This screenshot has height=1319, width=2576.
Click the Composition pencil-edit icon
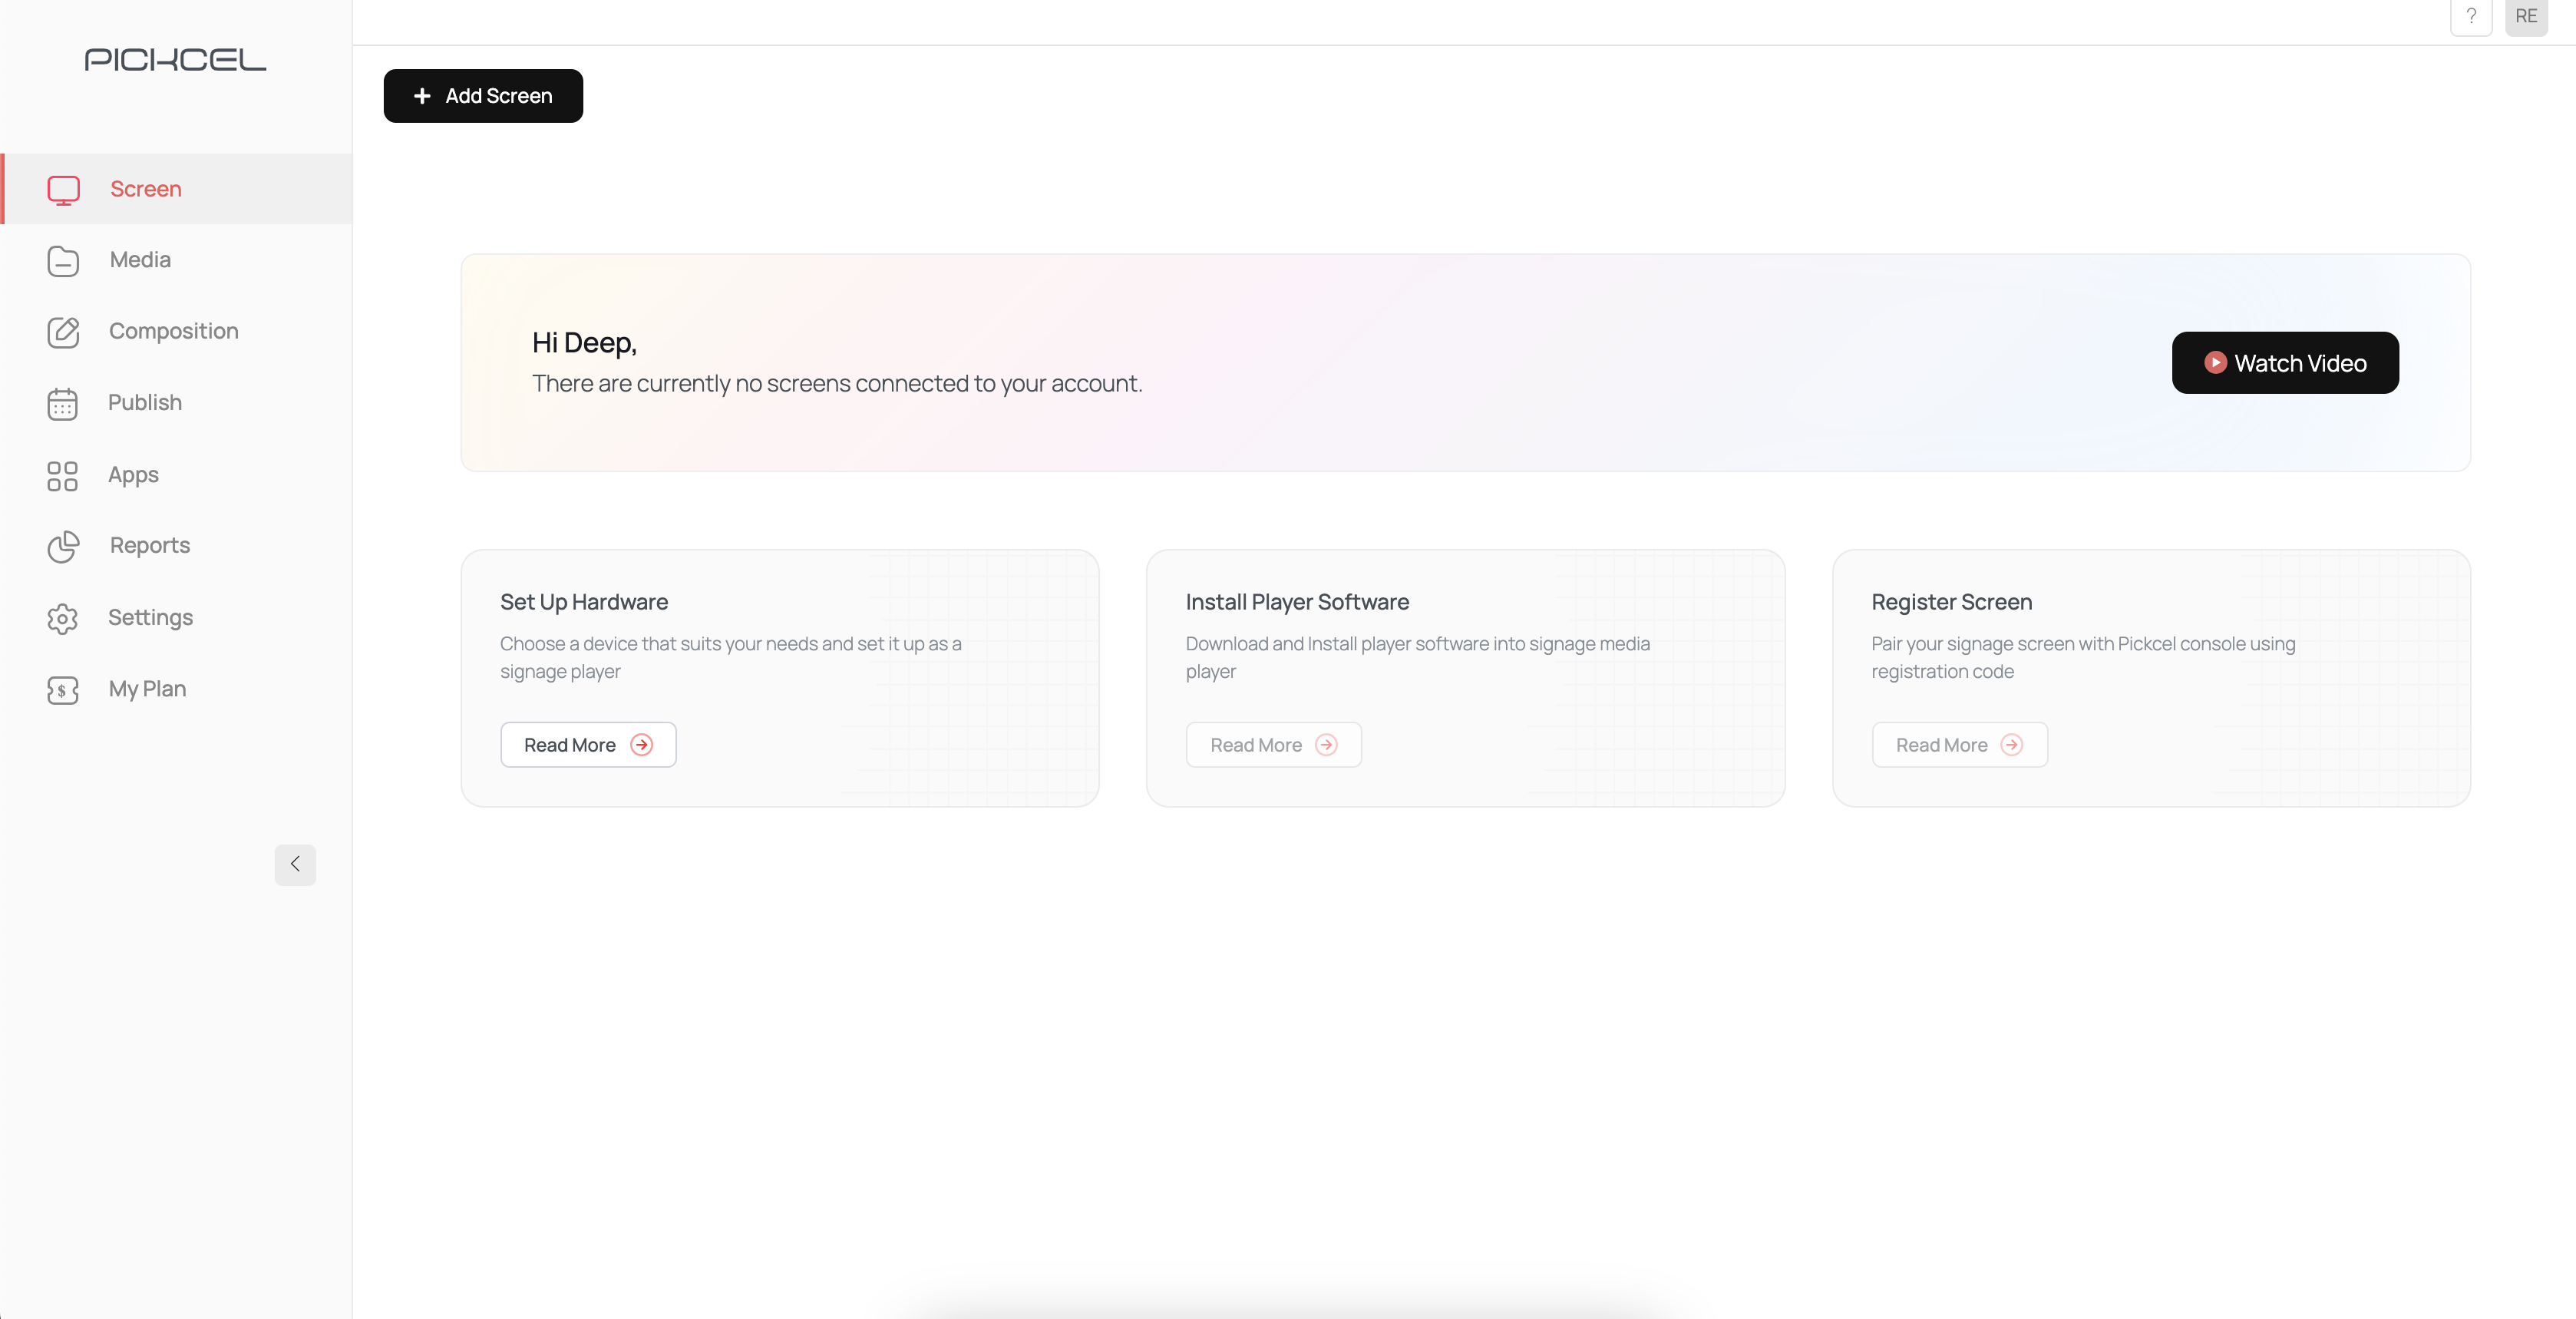tap(63, 332)
